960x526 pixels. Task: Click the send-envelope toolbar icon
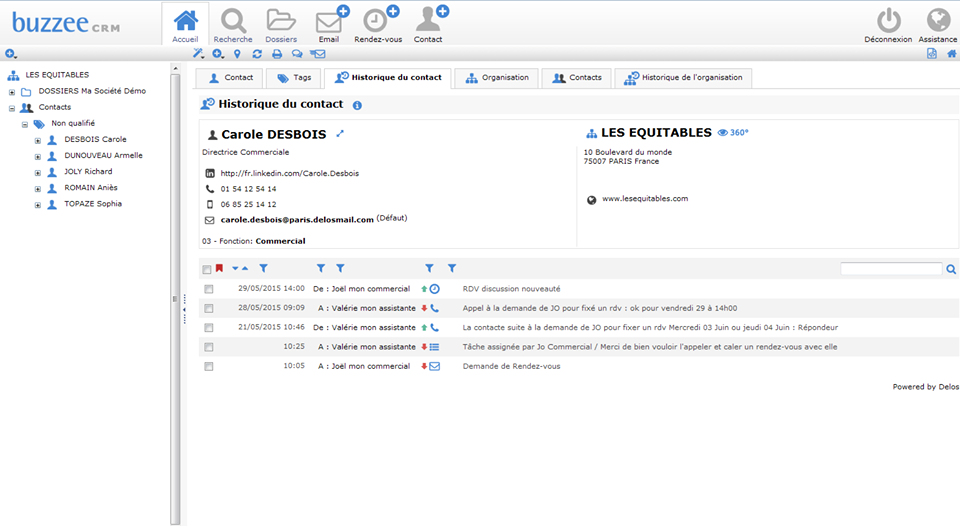tap(317, 54)
